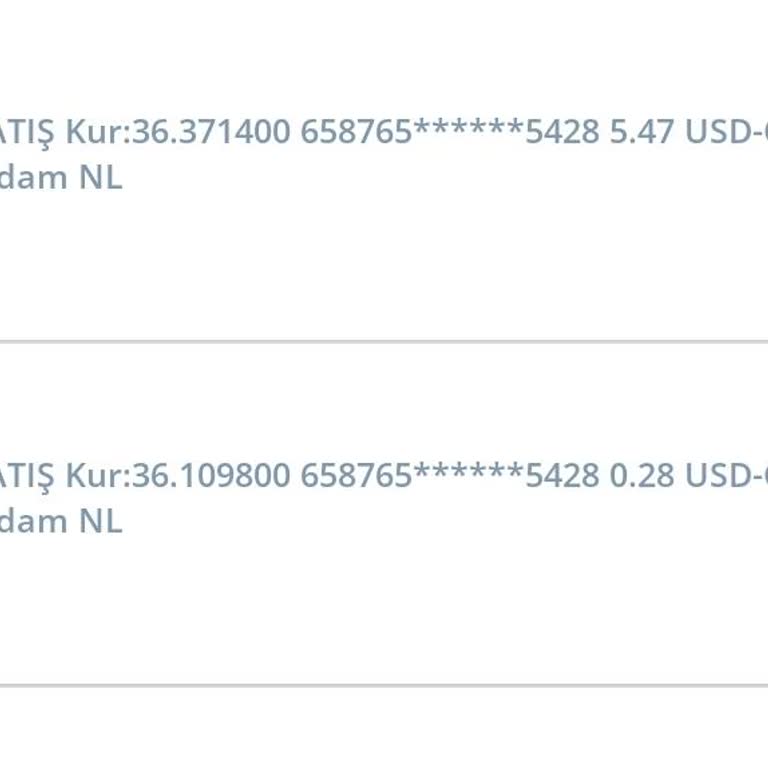Click the divider line below the 5.47 USD transaction
The width and height of the screenshot is (768, 768).
point(384,342)
